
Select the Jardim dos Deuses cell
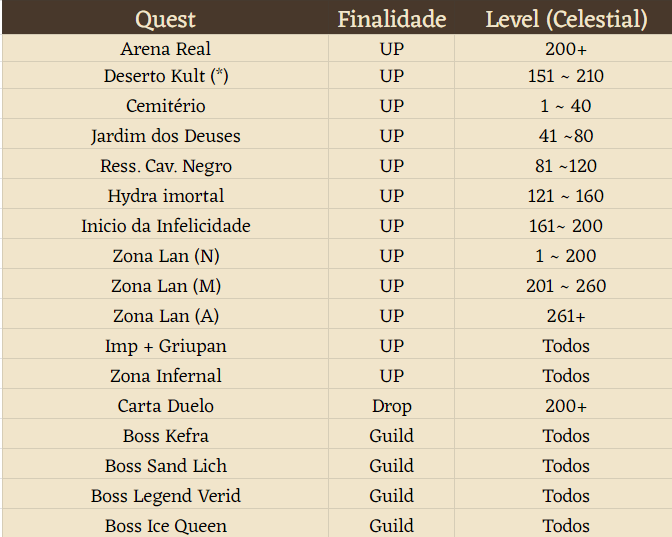(165, 134)
